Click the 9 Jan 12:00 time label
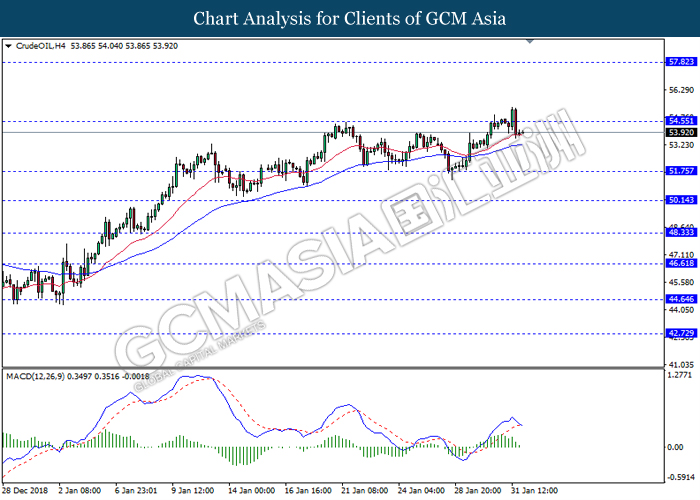The width and height of the screenshot is (700, 500). click(x=193, y=490)
